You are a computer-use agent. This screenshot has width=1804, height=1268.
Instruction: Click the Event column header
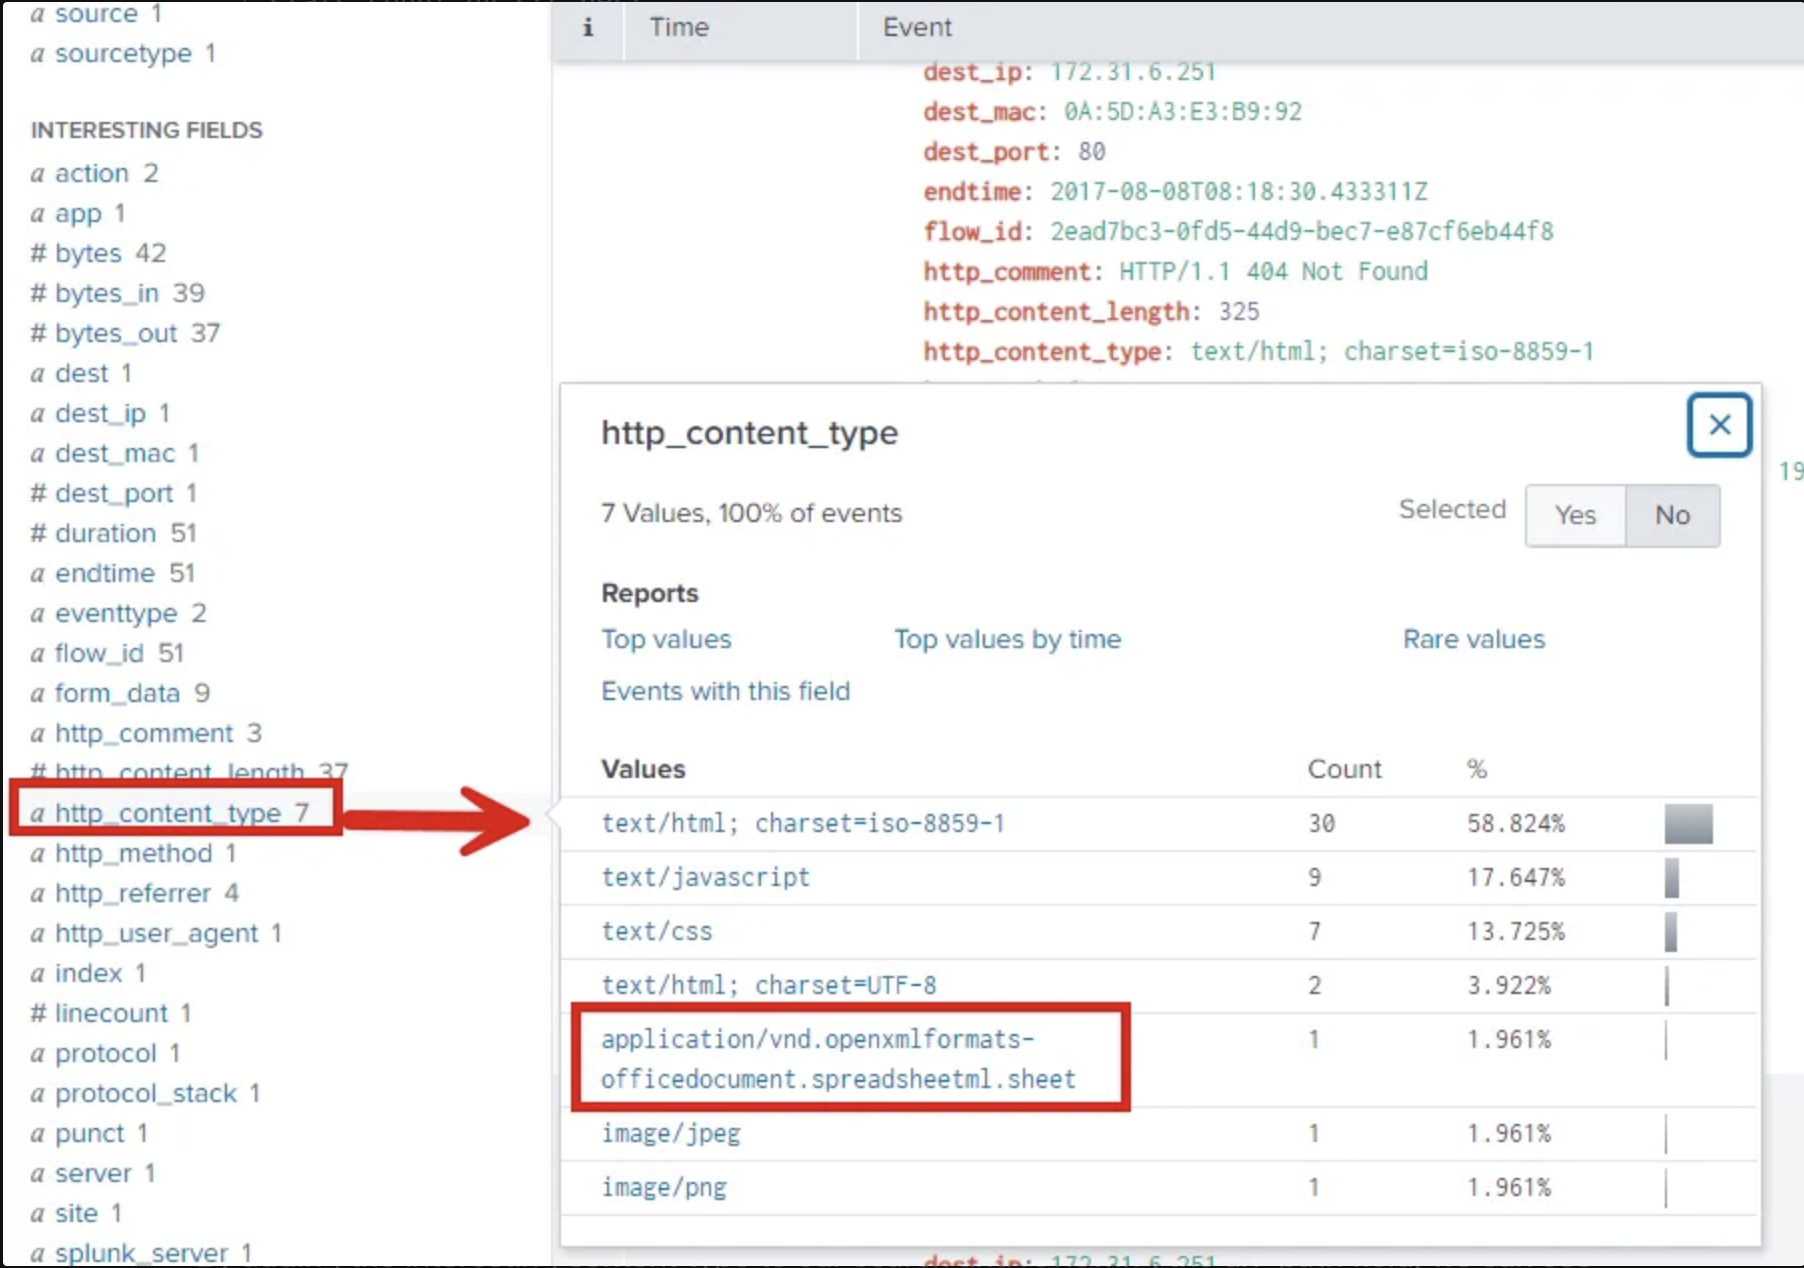coord(917,27)
